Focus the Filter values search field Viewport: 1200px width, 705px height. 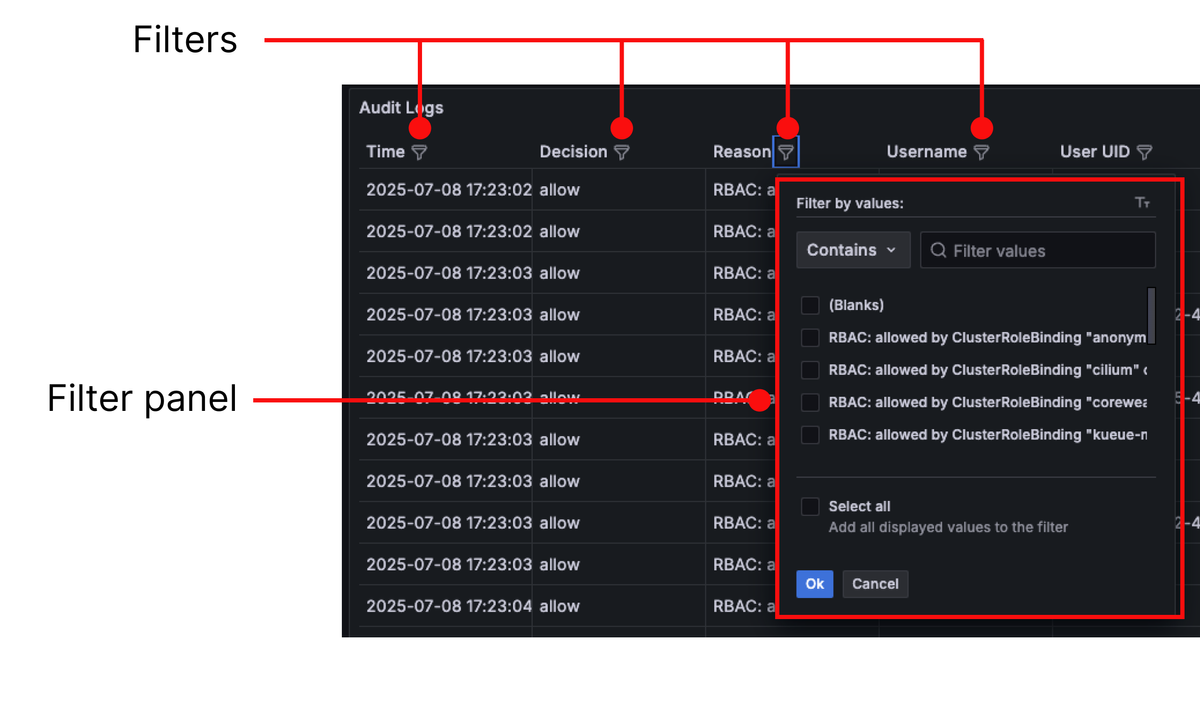(x=1038, y=250)
